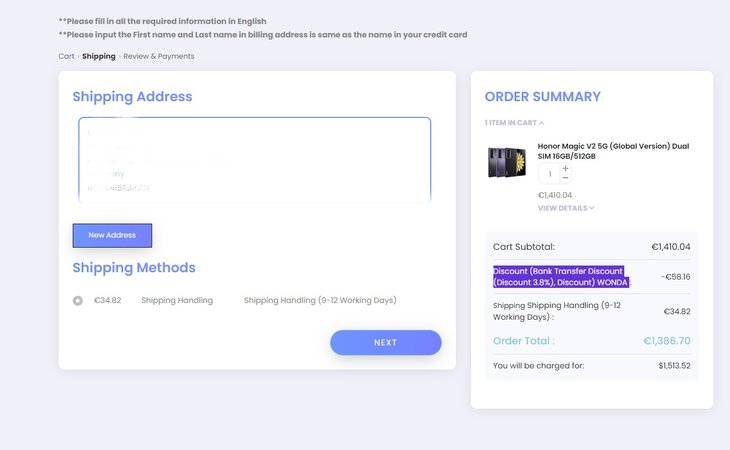Go back to the Cart breadcrumb
730x450 pixels.
[x=66, y=56]
